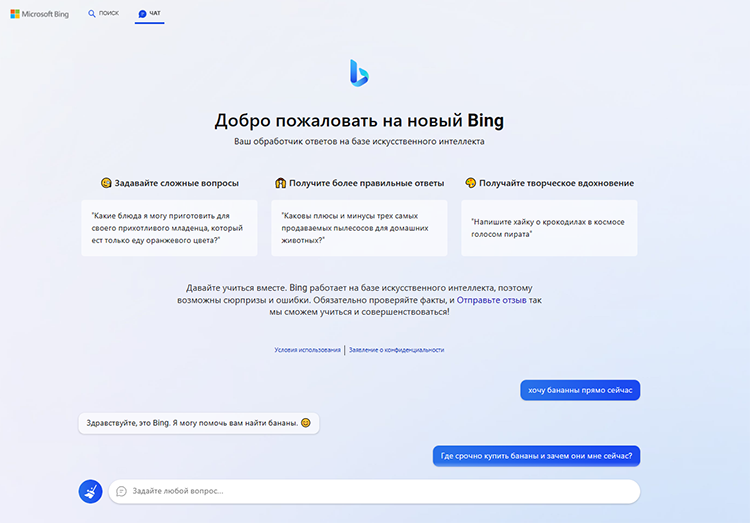The image size is (750, 523).
Task: Click the chat bubble icon in input field
Action: point(121,491)
